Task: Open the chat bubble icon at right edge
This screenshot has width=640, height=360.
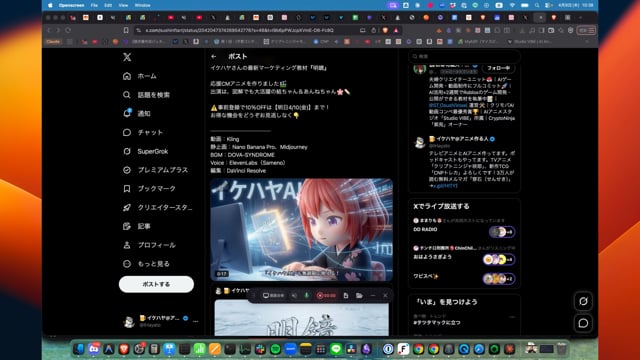Action: click(583, 323)
